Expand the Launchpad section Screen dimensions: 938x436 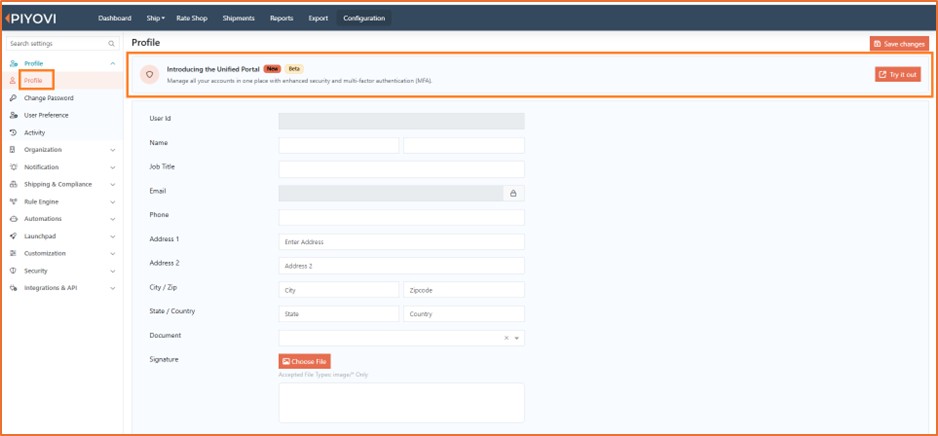[112, 236]
